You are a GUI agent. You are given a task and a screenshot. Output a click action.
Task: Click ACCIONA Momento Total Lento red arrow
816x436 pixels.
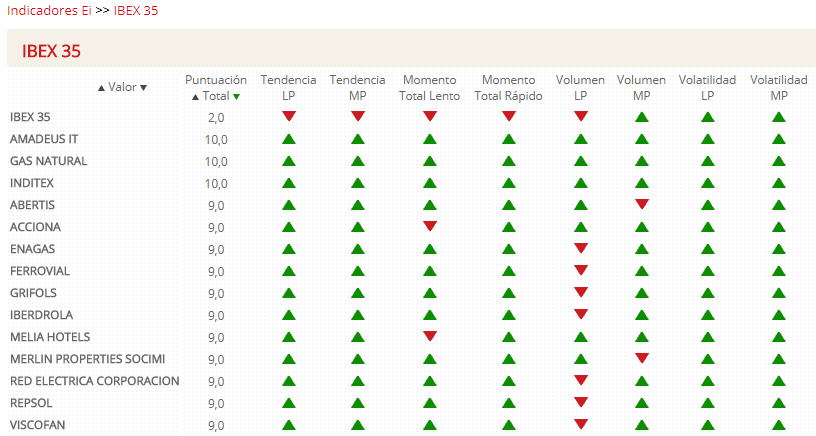(x=430, y=226)
